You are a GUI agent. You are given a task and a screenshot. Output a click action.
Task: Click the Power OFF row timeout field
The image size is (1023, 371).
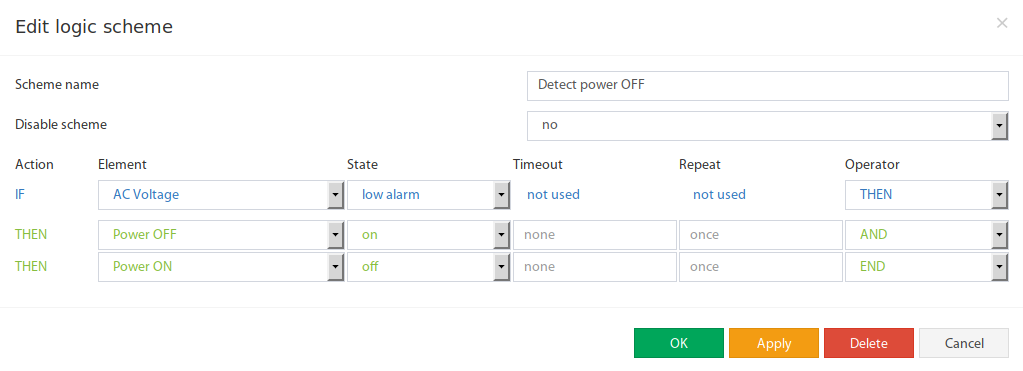click(594, 235)
